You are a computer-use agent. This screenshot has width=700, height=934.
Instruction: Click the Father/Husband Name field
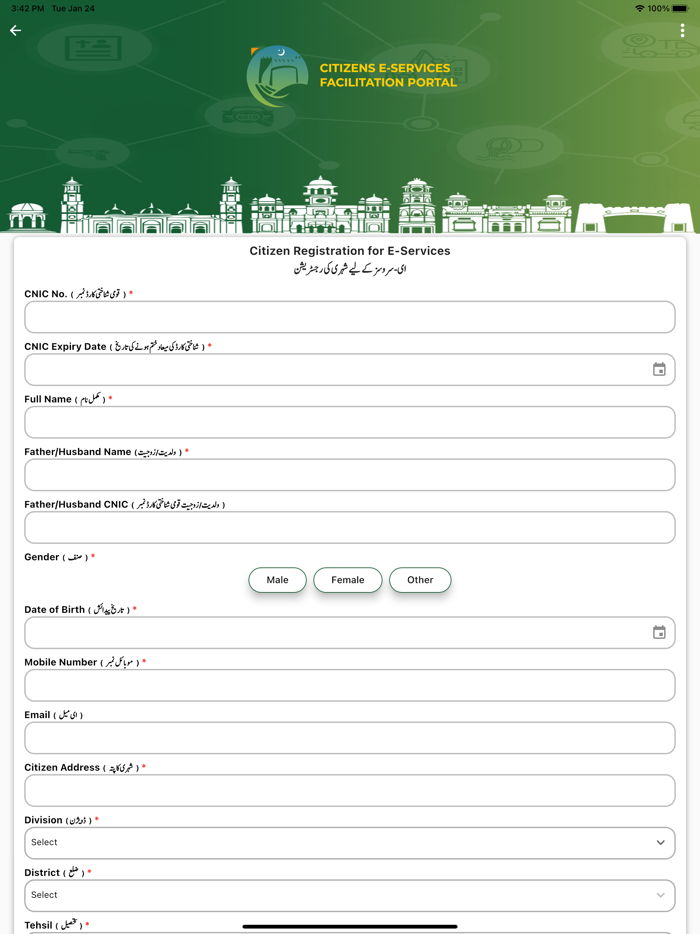[350, 475]
